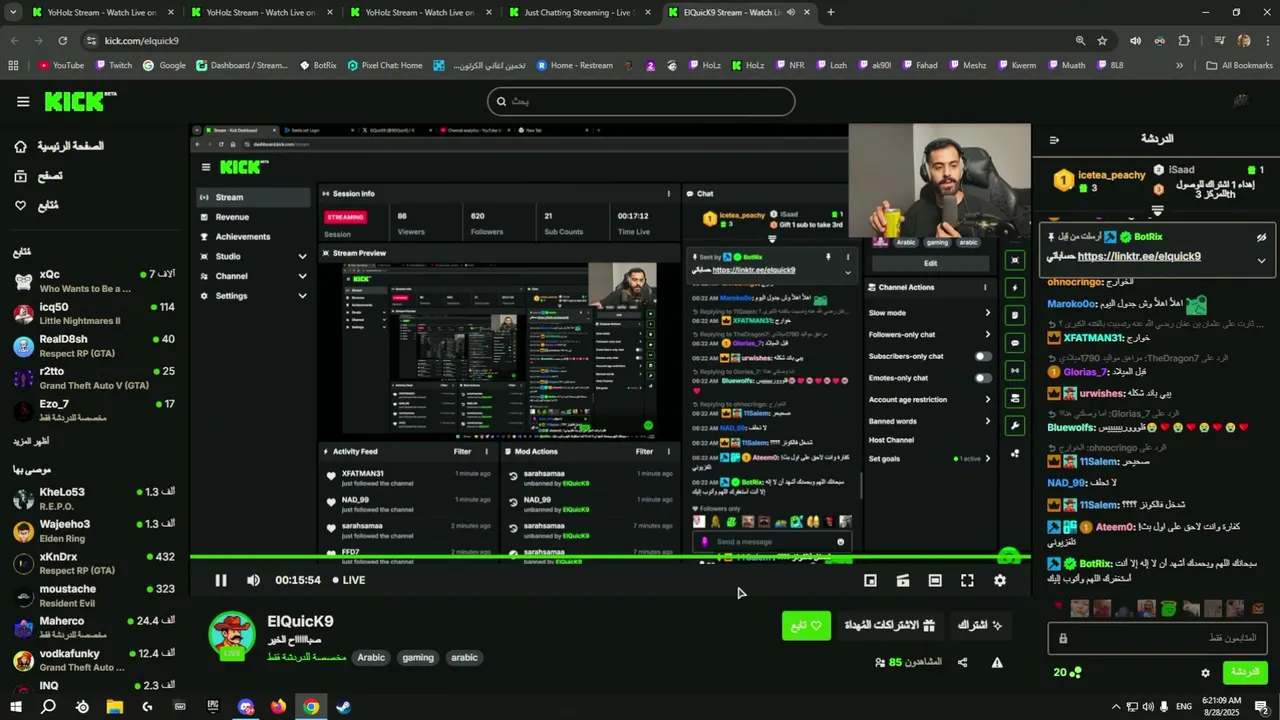Open browser tab search dropdown
This screenshot has width=1280, height=720.
point(13,12)
